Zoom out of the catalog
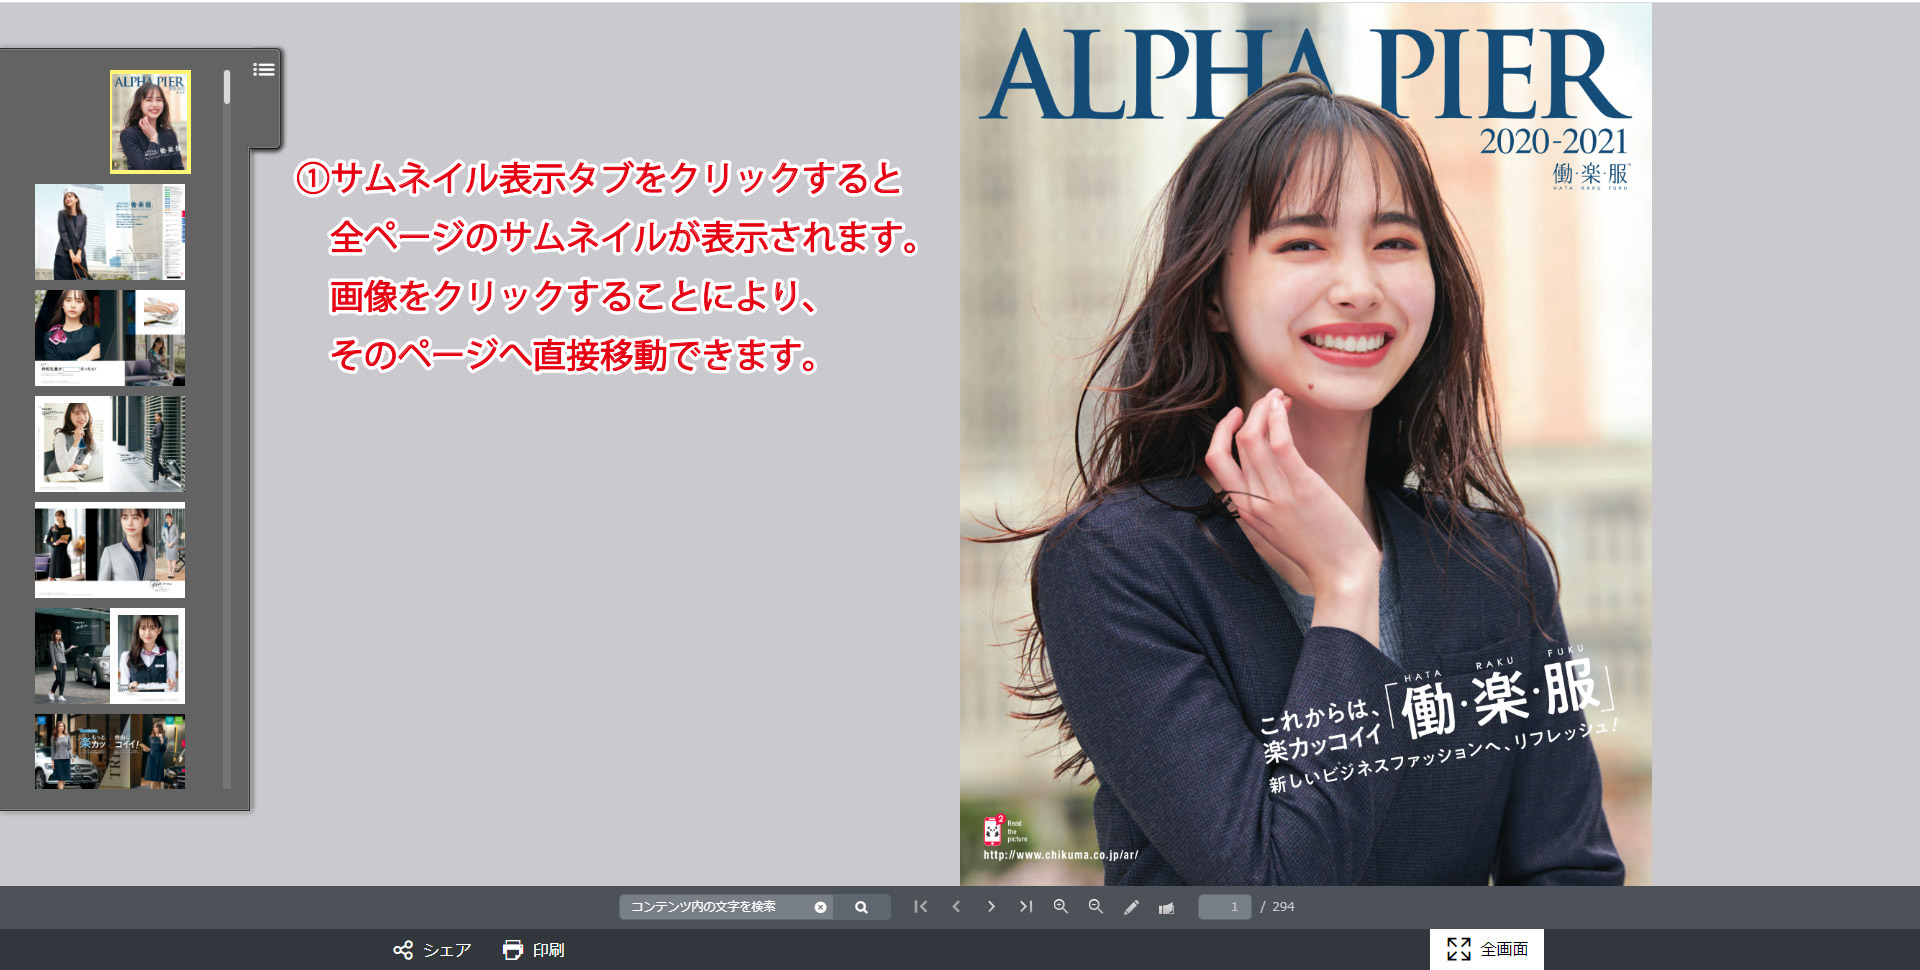The width and height of the screenshot is (1920, 970). coord(1096,906)
